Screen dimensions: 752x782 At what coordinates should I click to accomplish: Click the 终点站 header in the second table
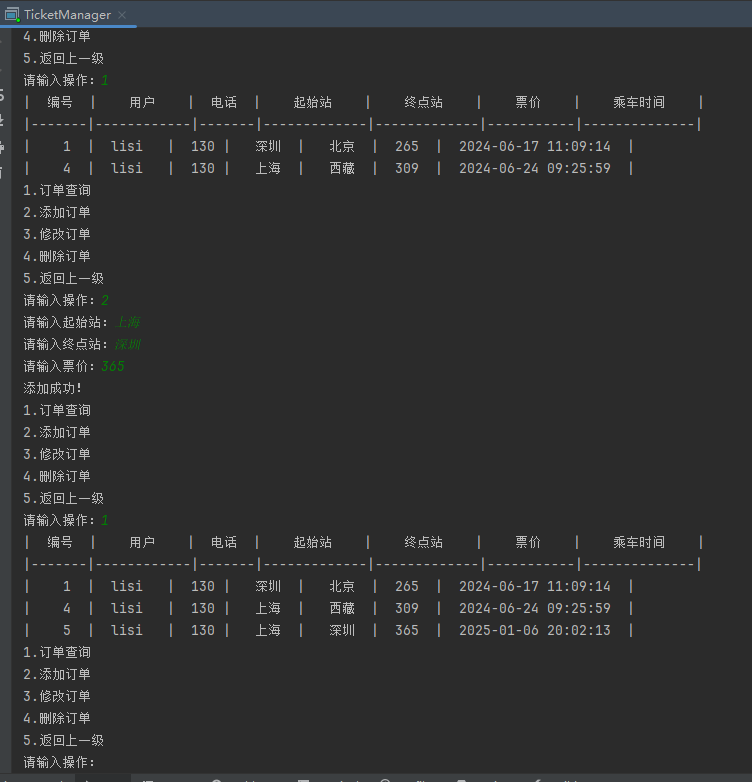(423, 542)
